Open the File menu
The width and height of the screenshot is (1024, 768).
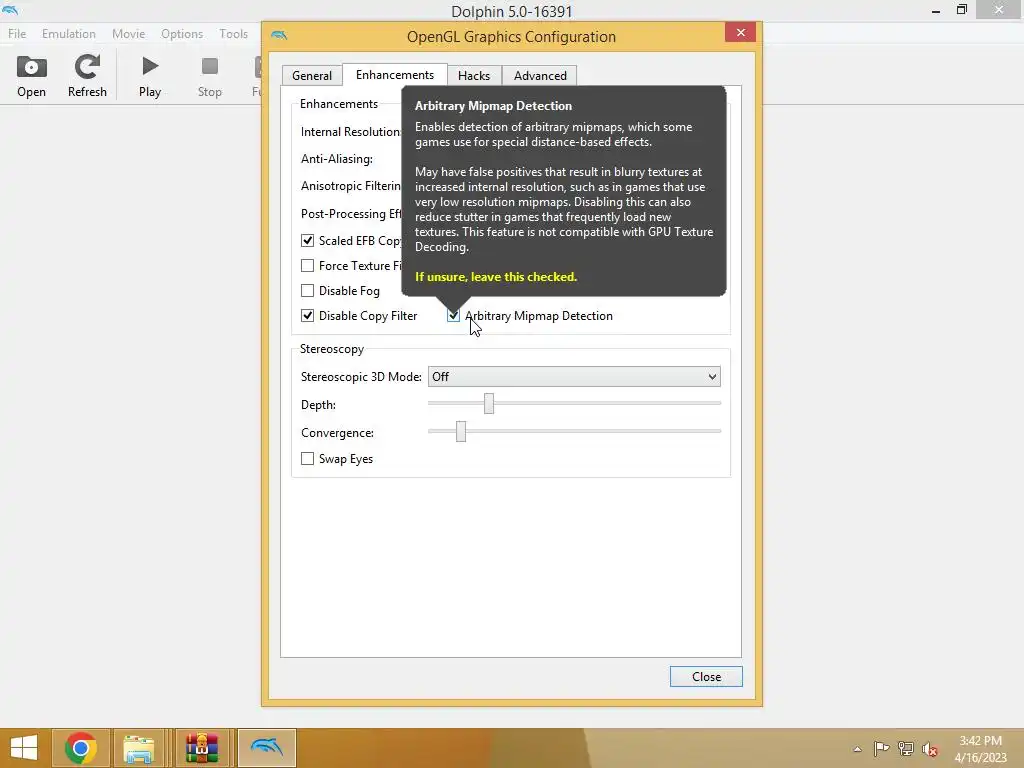tap(17, 34)
